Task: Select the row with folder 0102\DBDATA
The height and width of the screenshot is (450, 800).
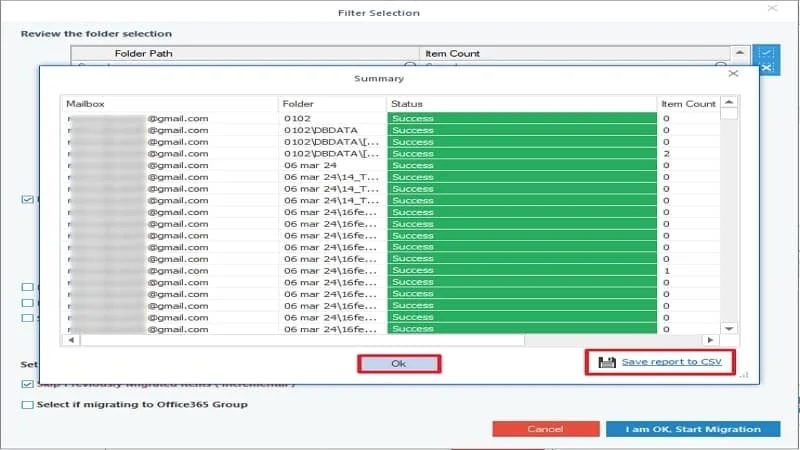Action: pos(391,130)
